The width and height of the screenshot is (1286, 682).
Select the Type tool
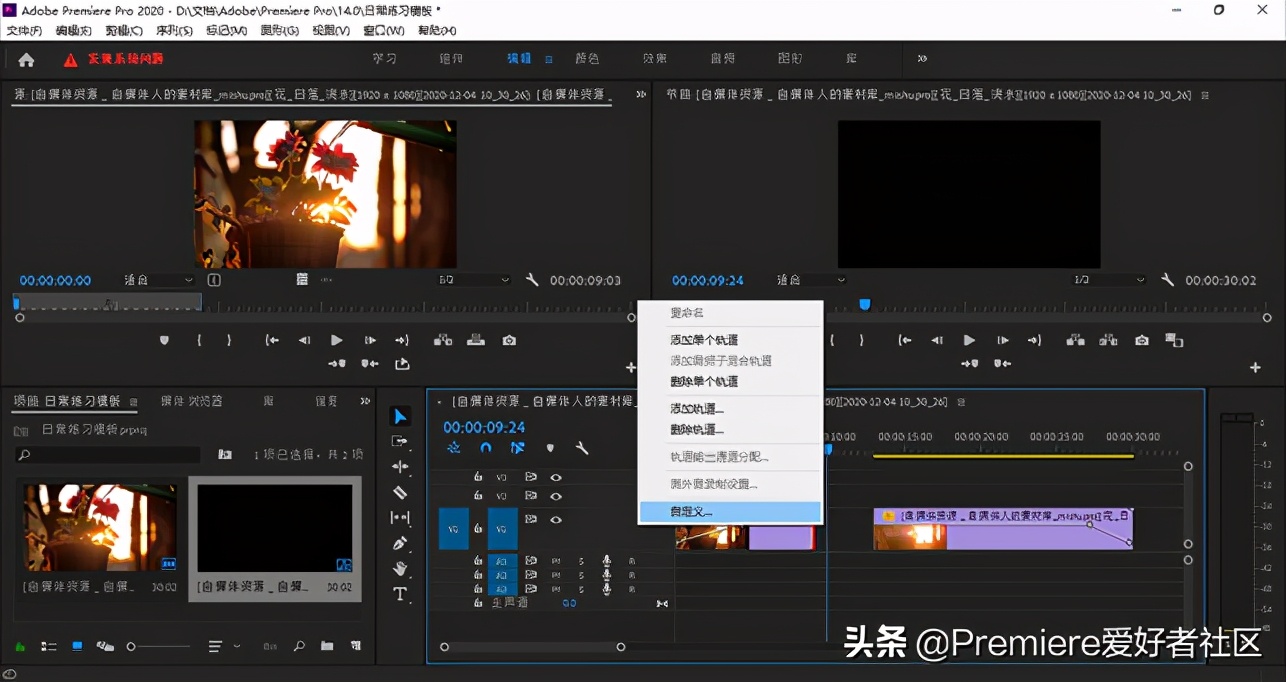coord(400,592)
